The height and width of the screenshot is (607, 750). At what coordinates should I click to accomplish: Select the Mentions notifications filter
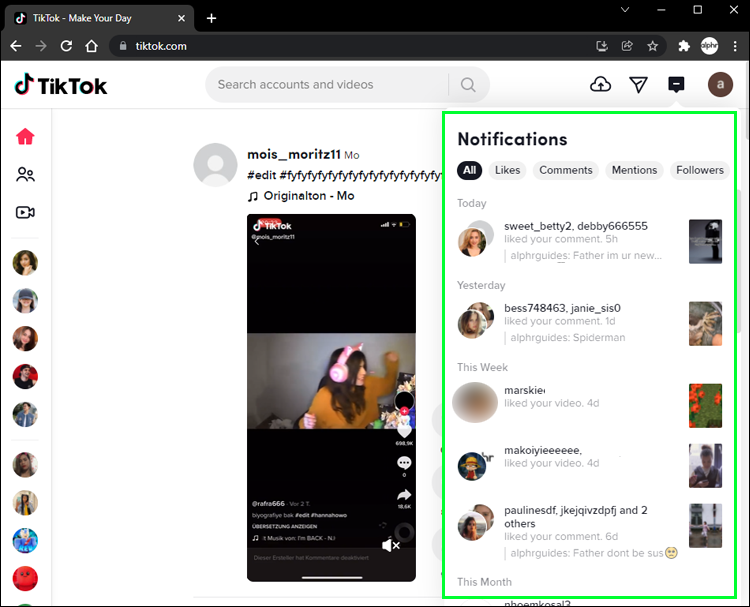(634, 170)
